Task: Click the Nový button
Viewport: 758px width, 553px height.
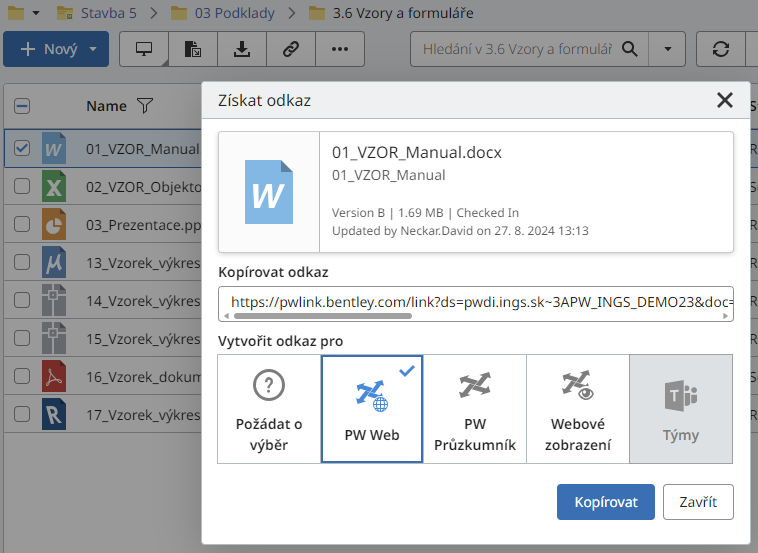Action: [x=56, y=49]
